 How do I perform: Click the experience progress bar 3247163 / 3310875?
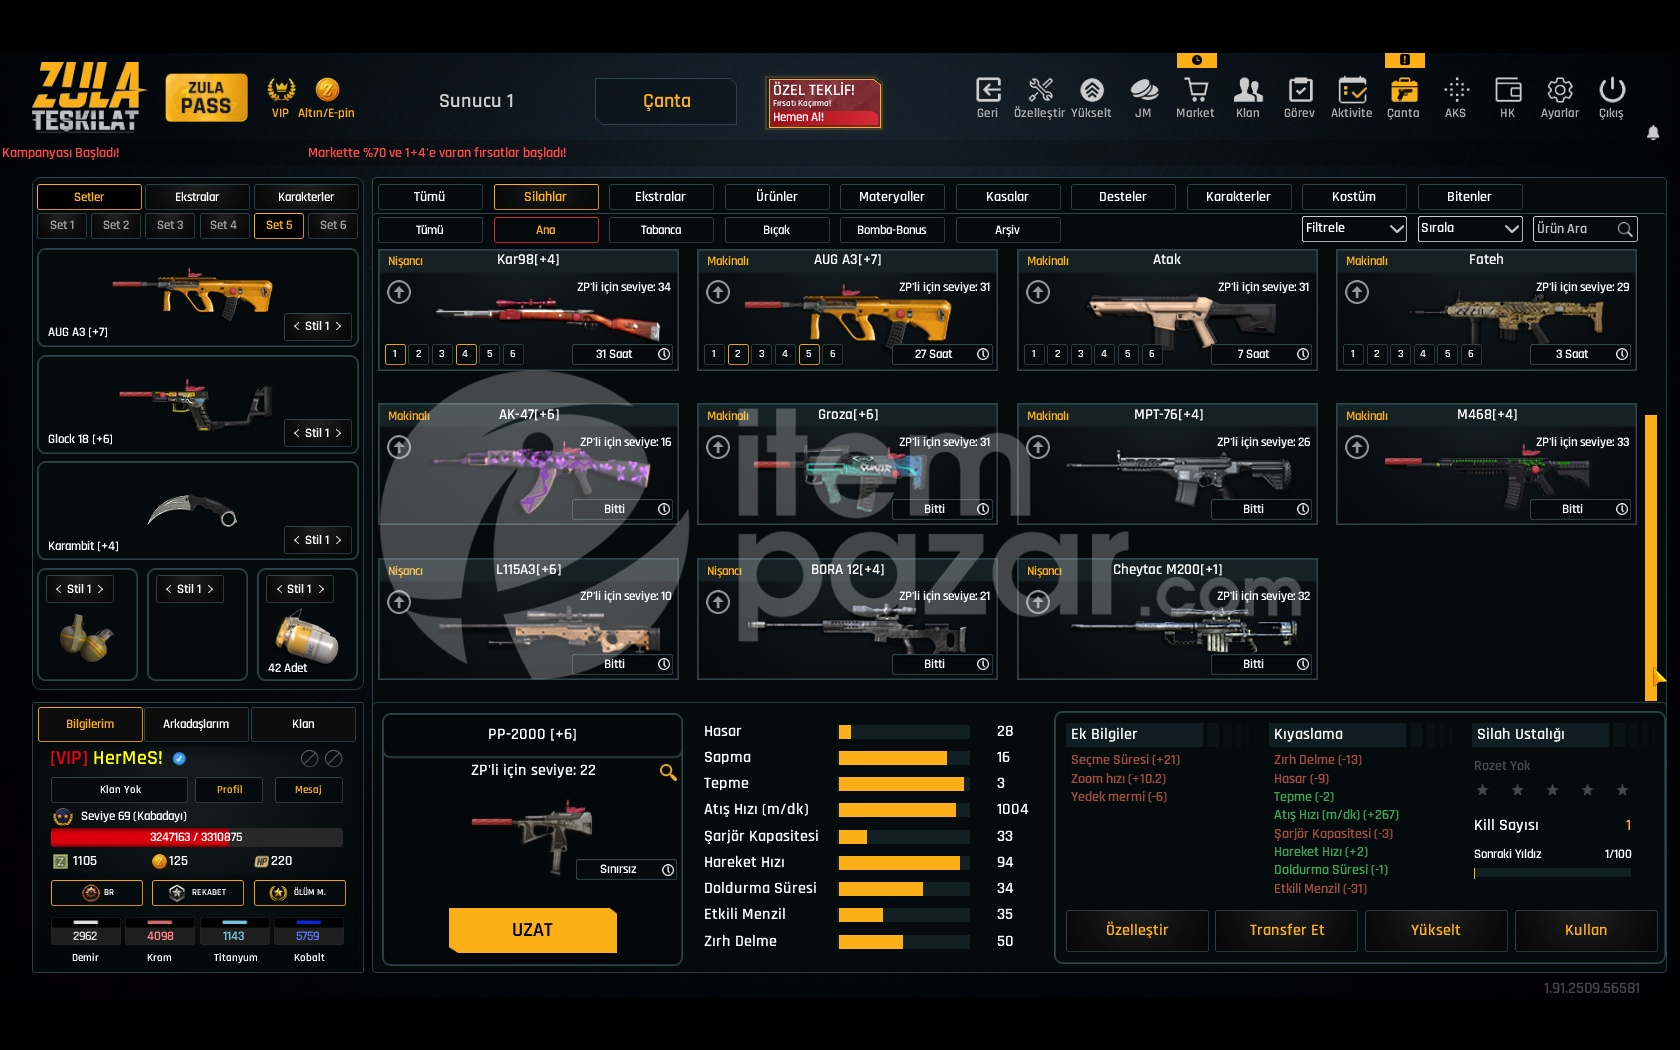[x=197, y=837]
